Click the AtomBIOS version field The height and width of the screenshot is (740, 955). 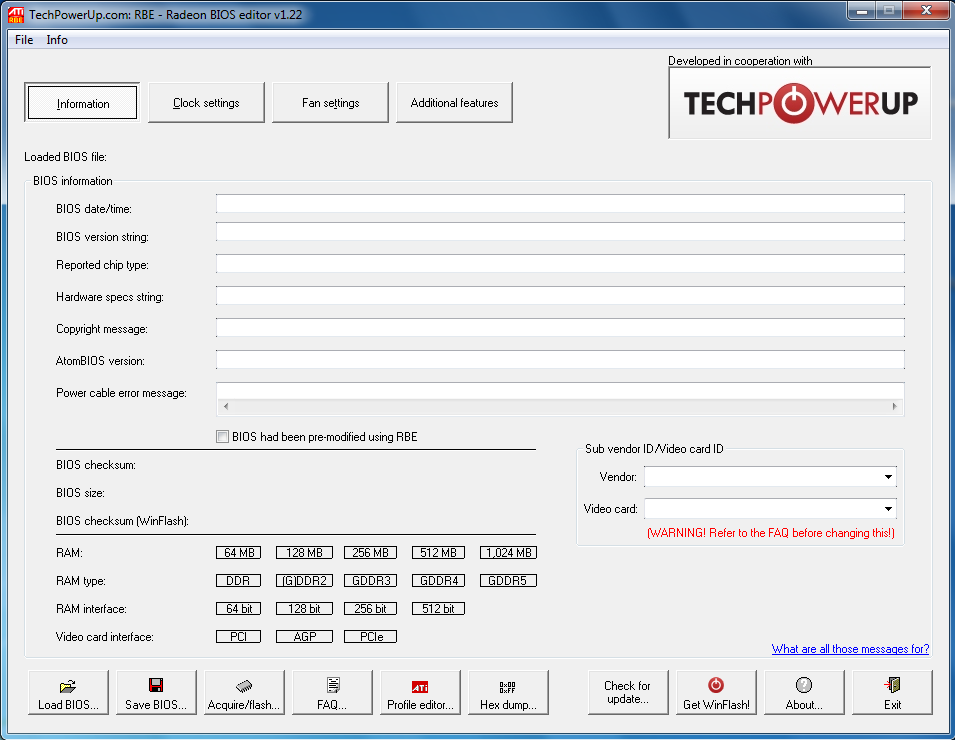[x=560, y=359]
